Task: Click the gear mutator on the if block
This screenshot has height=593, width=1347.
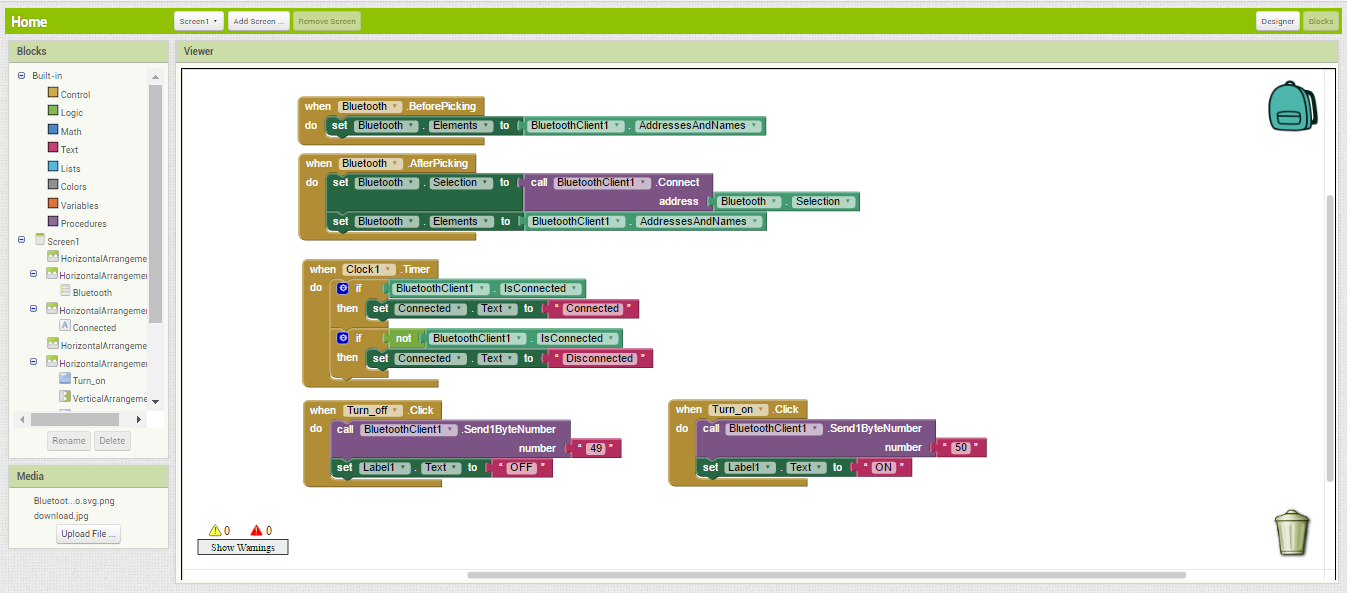Action: (x=341, y=289)
